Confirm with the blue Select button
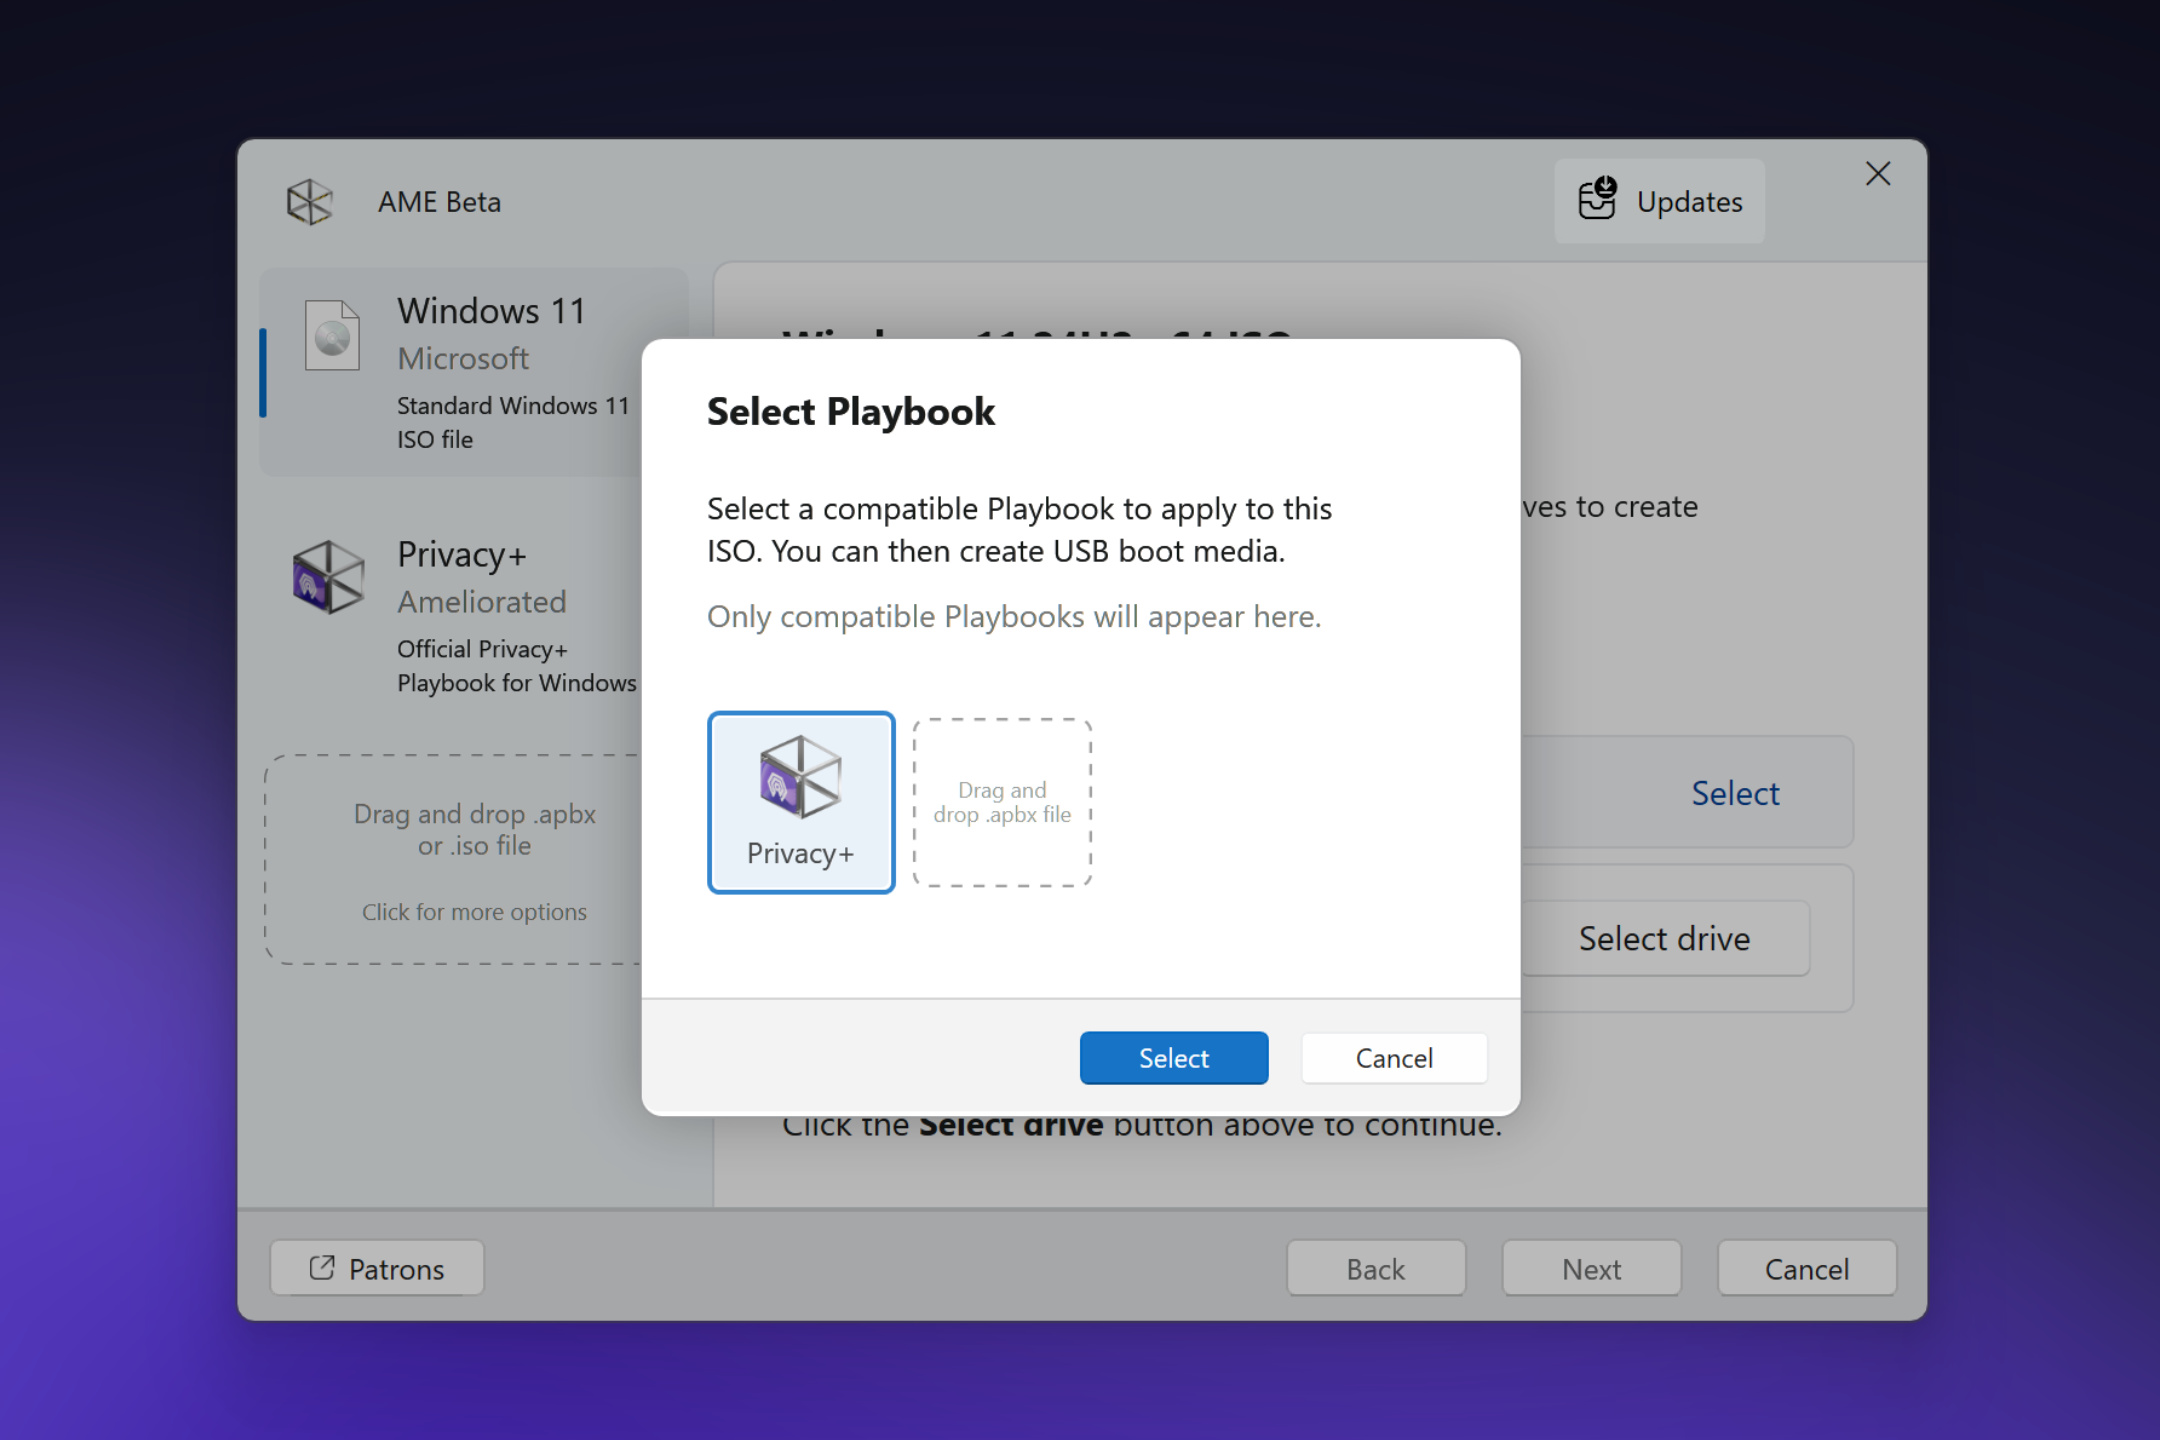Image resolution: width=2160 pixels, height=1440 pixels. point(1174,1058)
